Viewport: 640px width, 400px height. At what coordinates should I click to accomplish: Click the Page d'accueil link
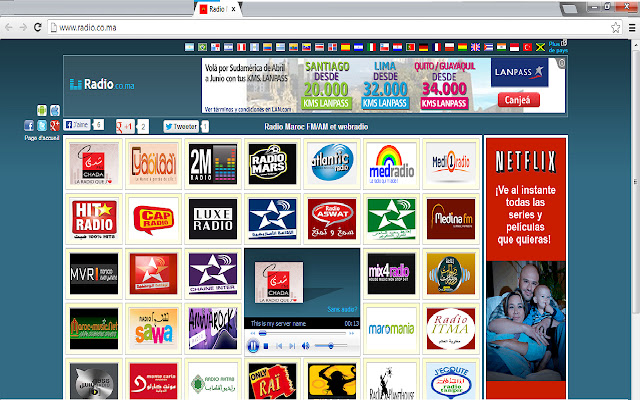[x=42, y=138]
